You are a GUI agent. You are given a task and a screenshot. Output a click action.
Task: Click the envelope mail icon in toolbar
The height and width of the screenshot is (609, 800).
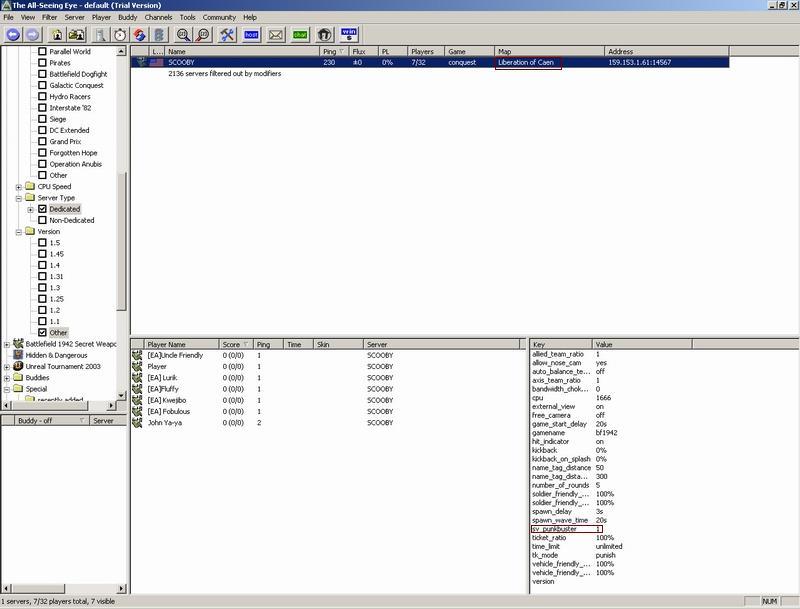pos(276,34)
